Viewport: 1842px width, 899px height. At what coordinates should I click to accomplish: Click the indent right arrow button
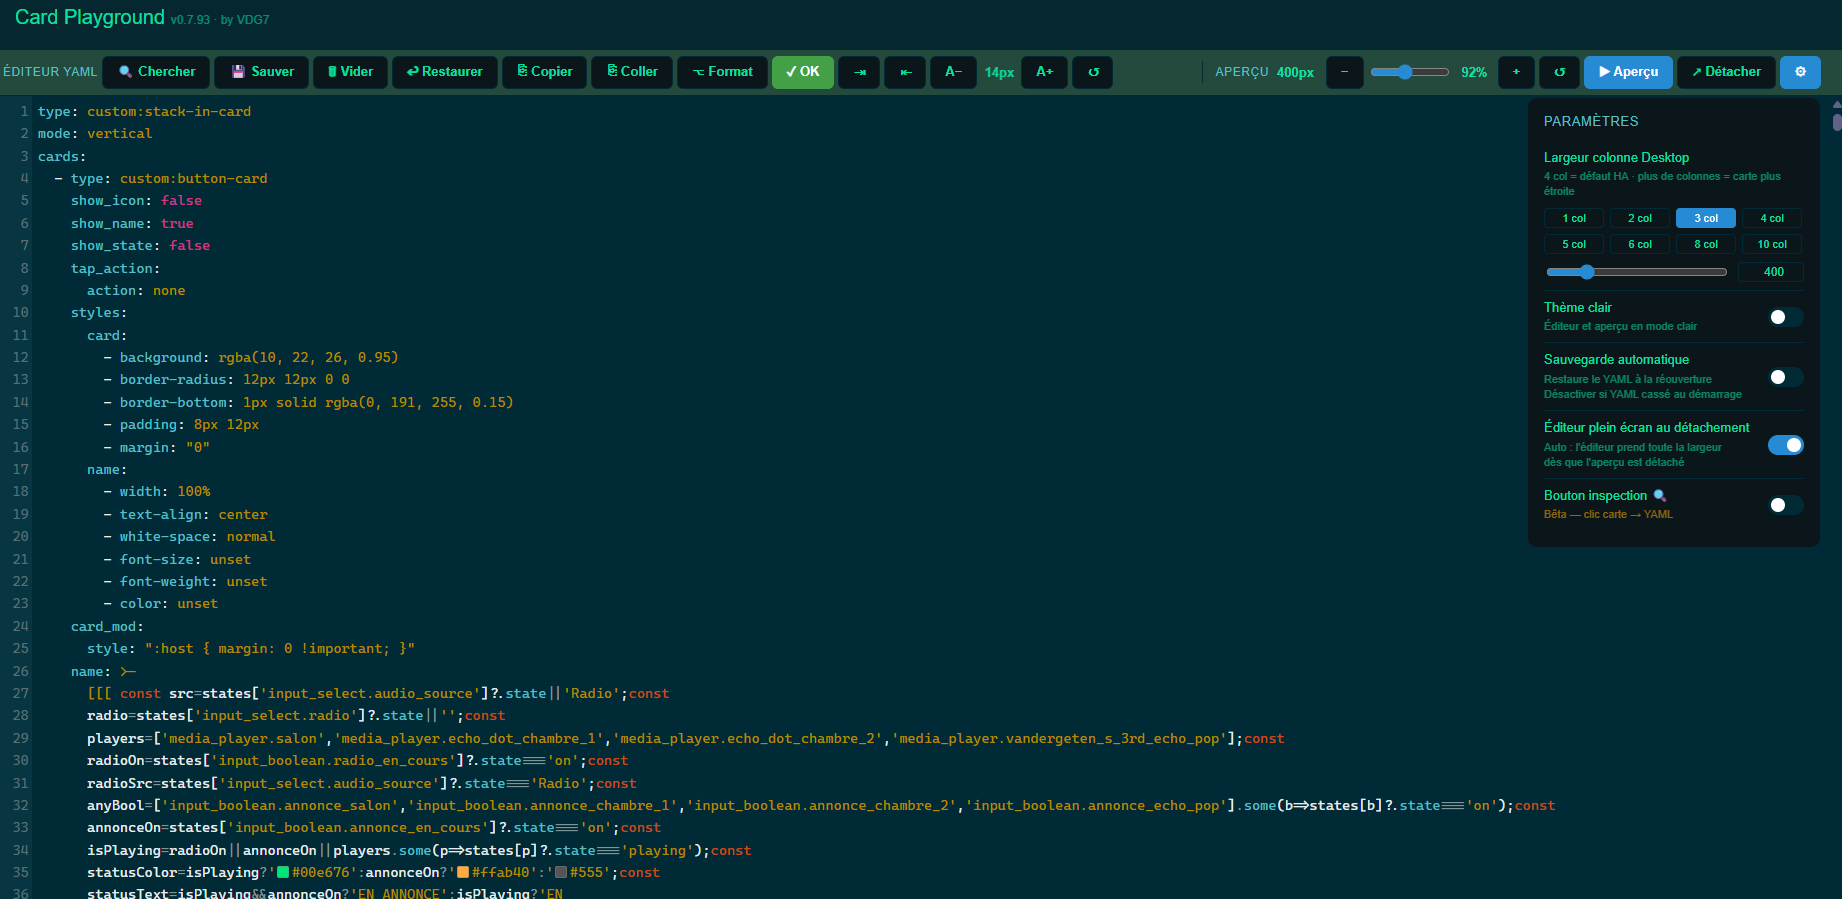pos(859,72)
